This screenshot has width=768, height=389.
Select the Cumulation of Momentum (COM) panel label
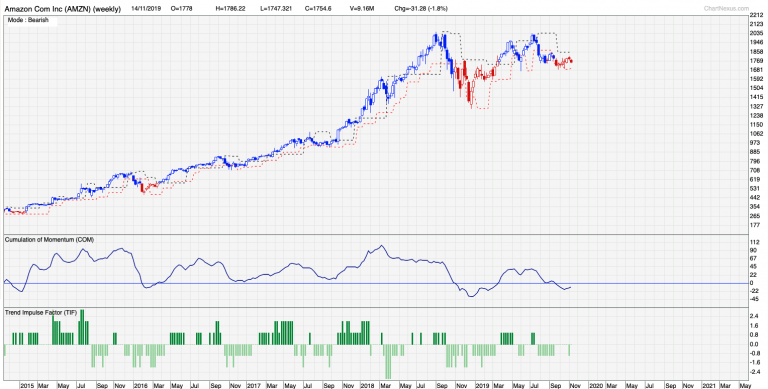click(x=49, y=239)
